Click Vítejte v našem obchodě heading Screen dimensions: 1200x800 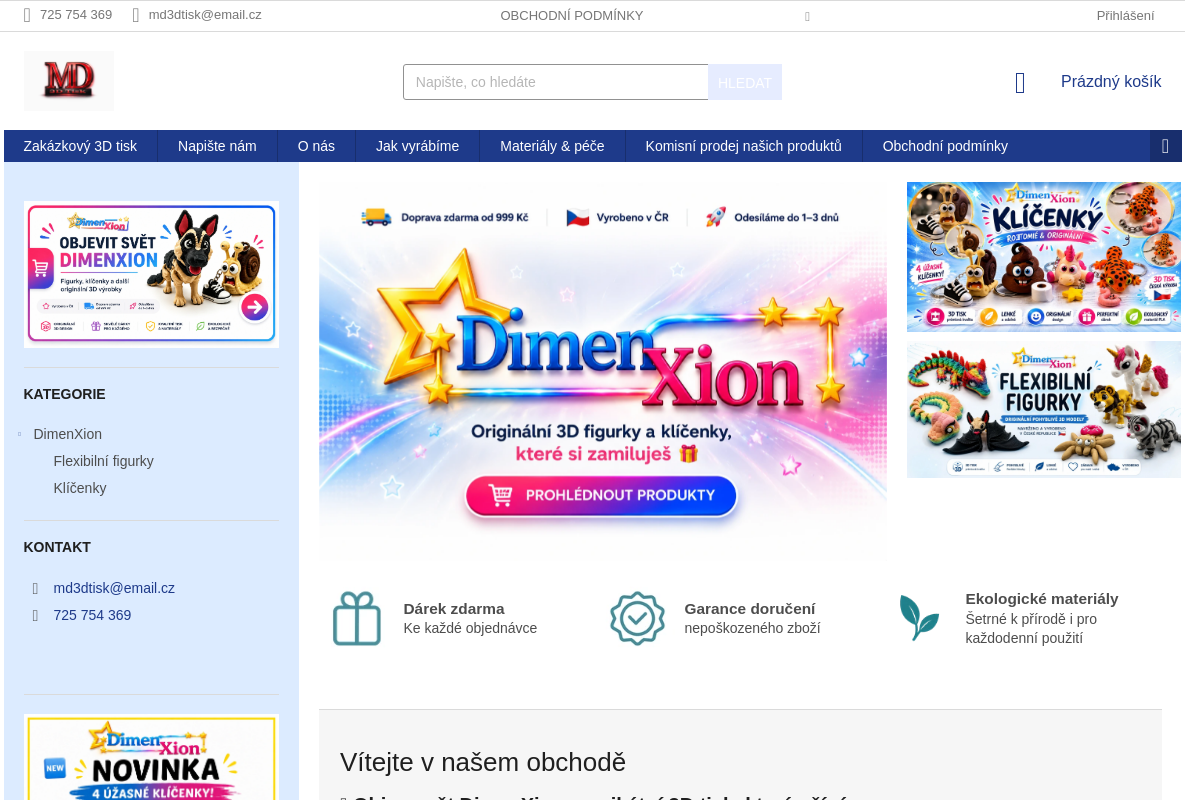pos(483,762)
